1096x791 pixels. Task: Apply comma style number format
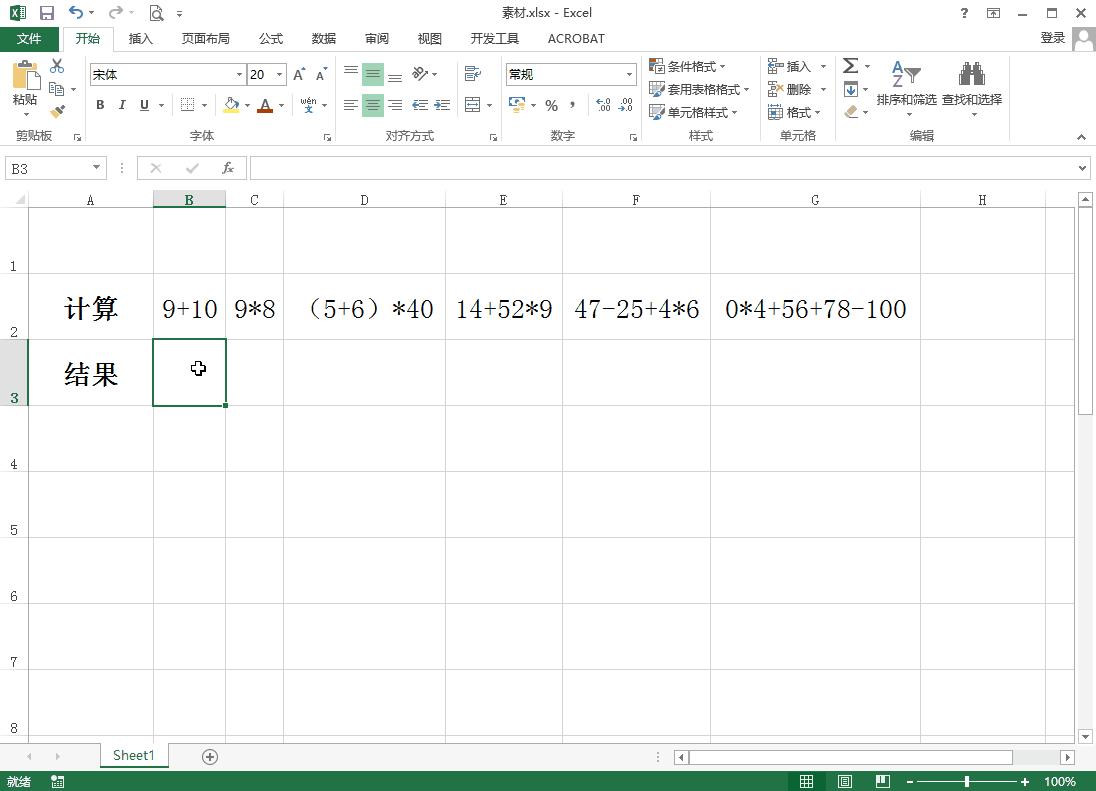(572, 105)
